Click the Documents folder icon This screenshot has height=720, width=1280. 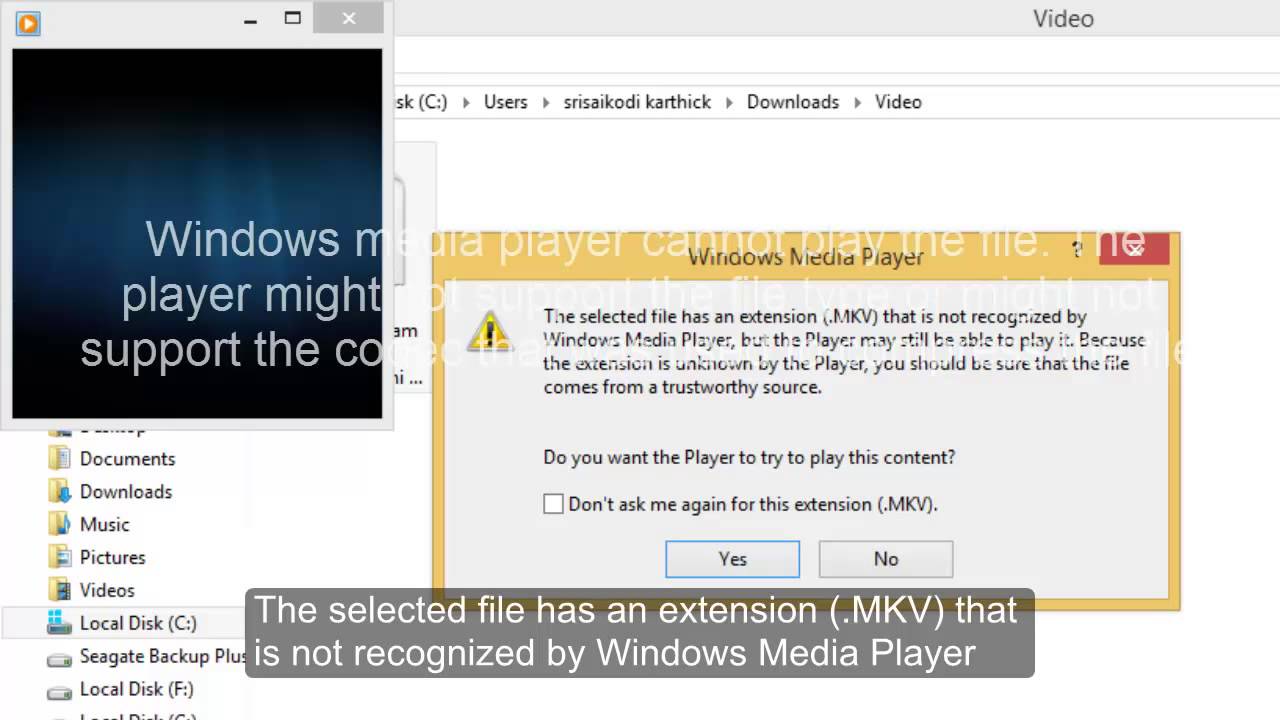tap(60, 458)
